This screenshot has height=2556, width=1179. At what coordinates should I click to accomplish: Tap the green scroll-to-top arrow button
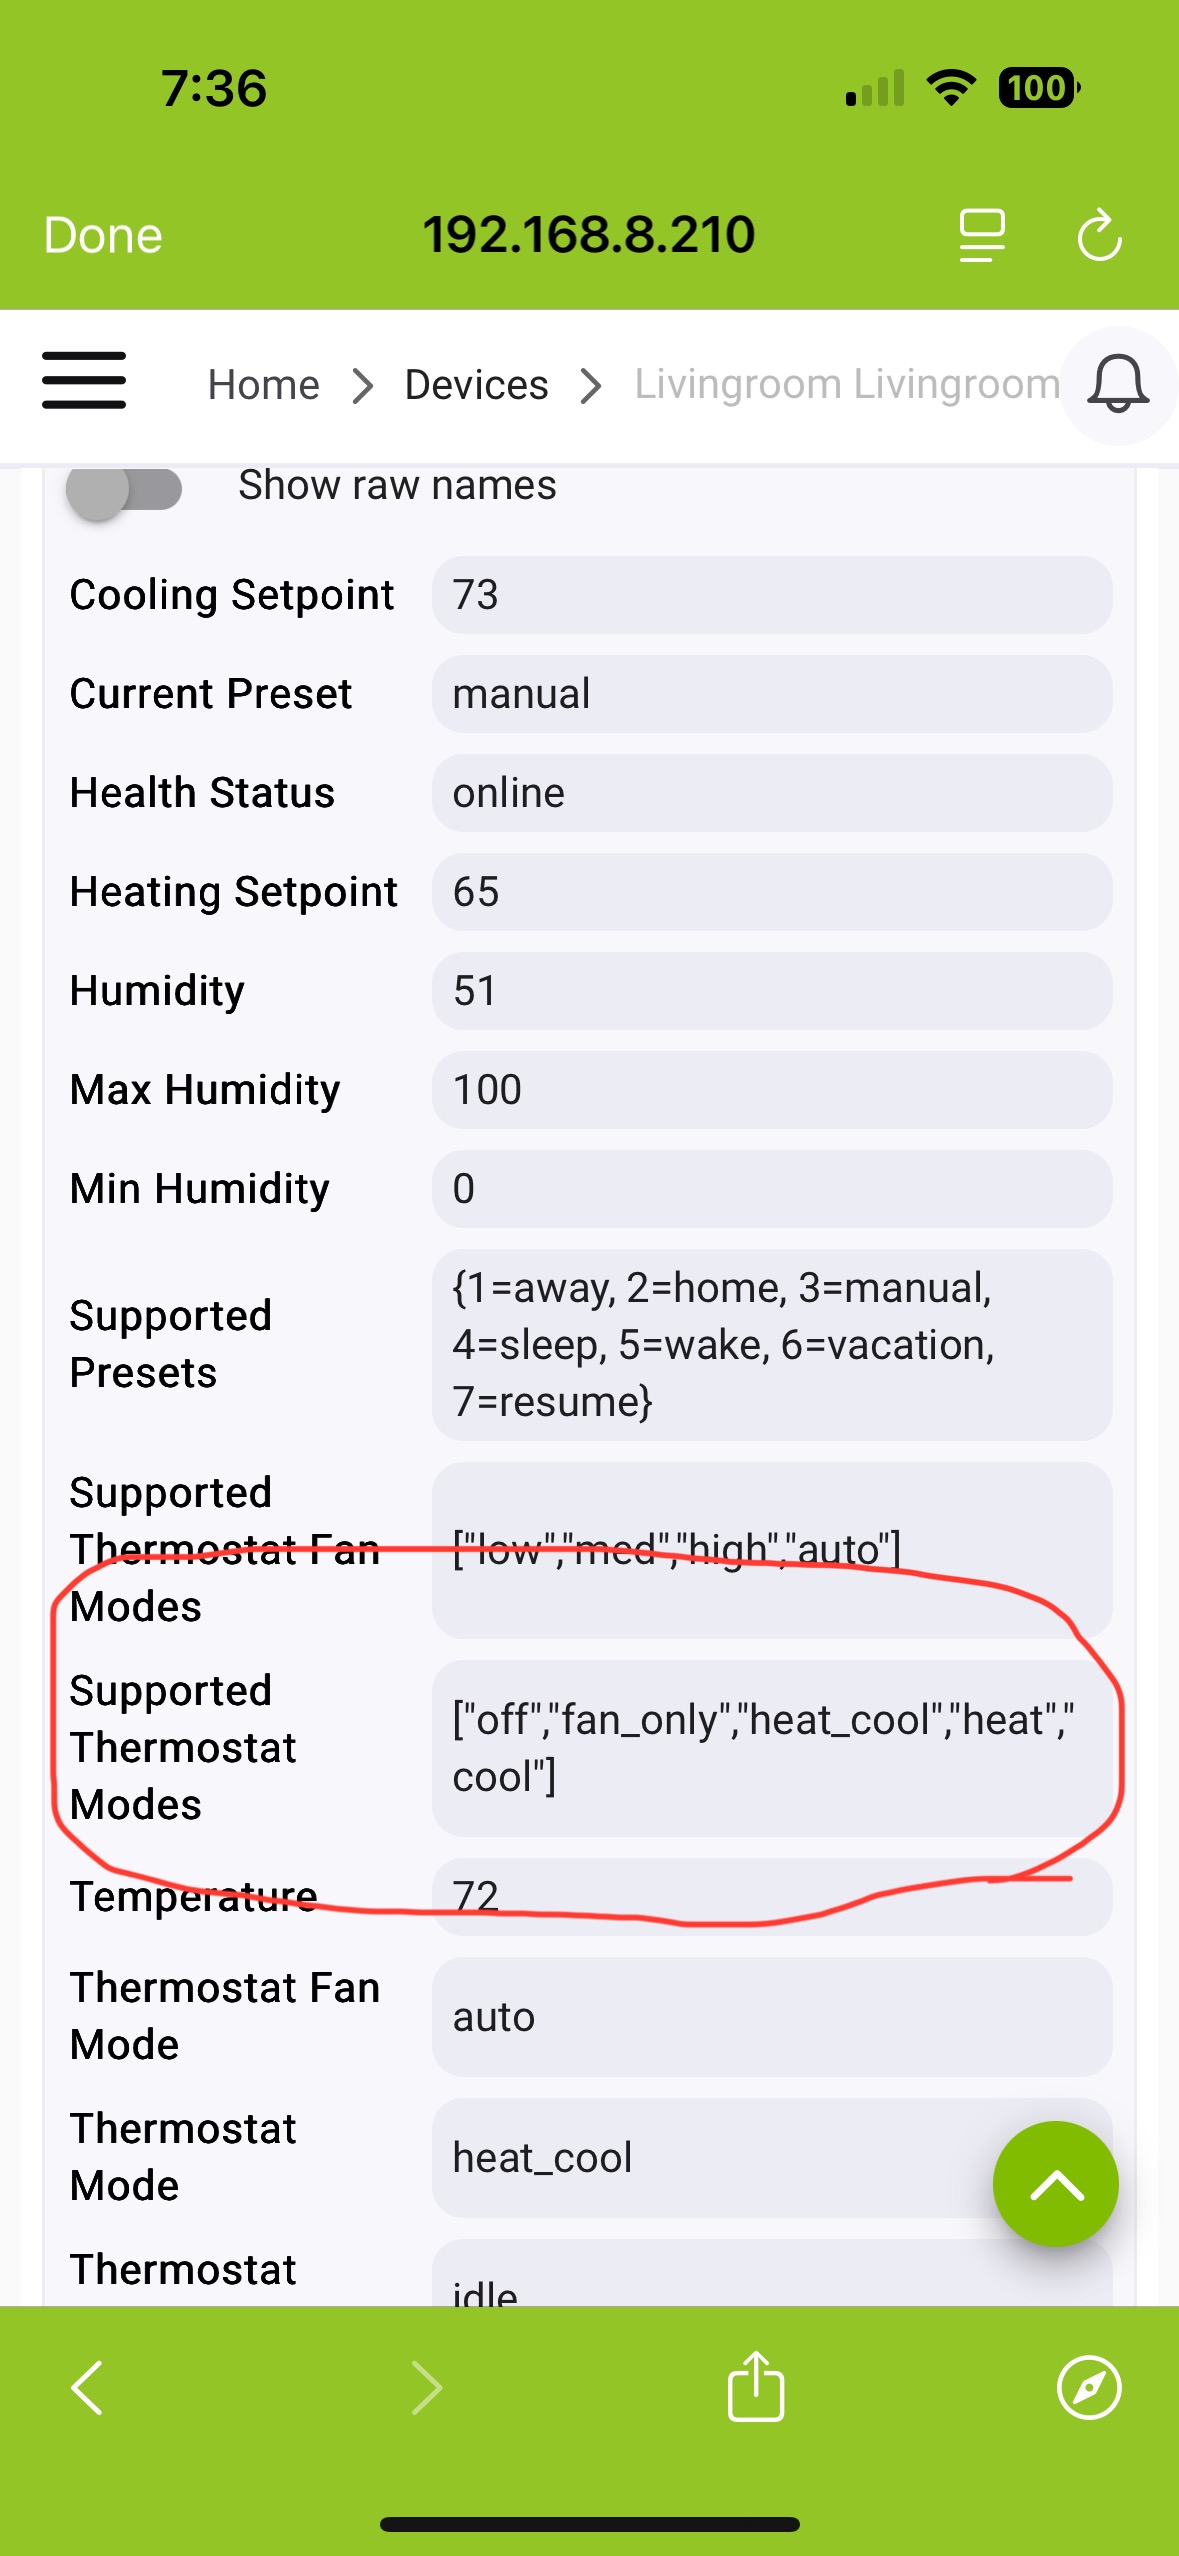1055,2183
